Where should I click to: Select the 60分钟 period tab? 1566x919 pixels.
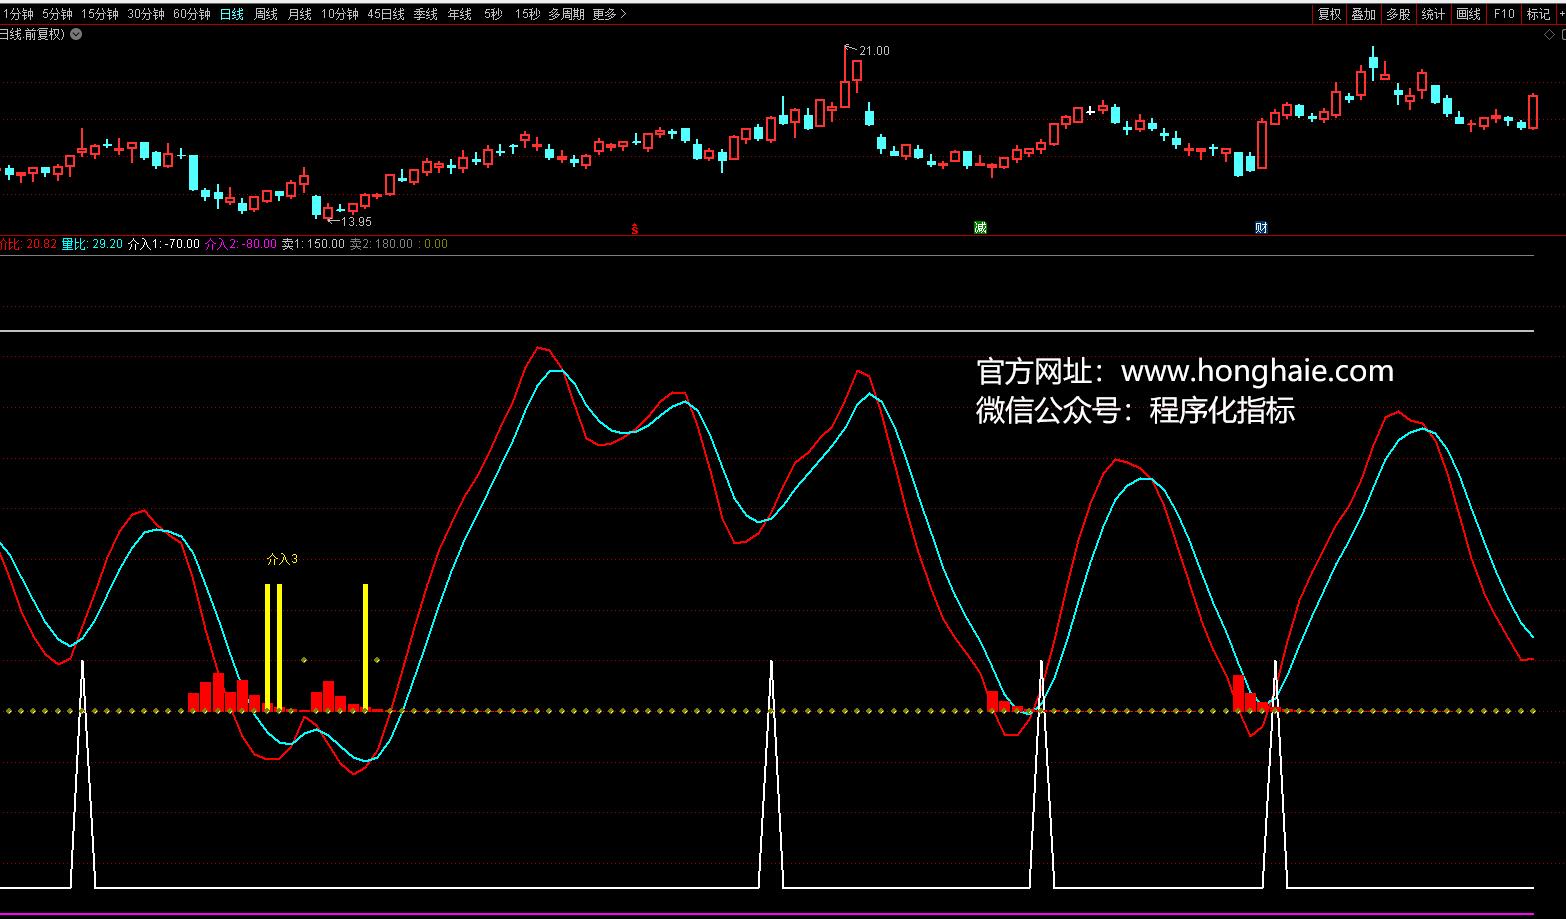[x=191, y=14]
